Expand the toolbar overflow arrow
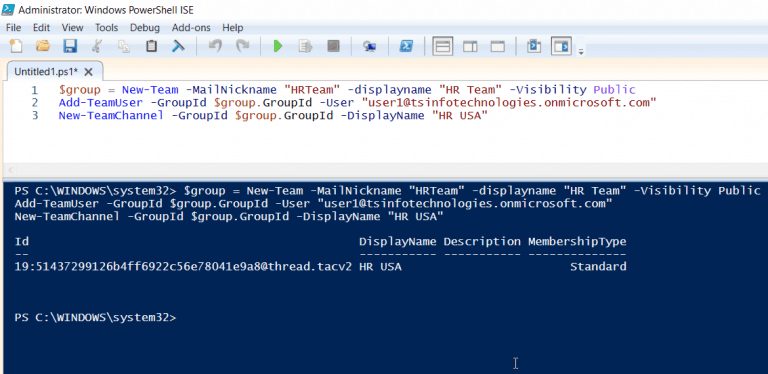768x374 pixels. point(581,51)
